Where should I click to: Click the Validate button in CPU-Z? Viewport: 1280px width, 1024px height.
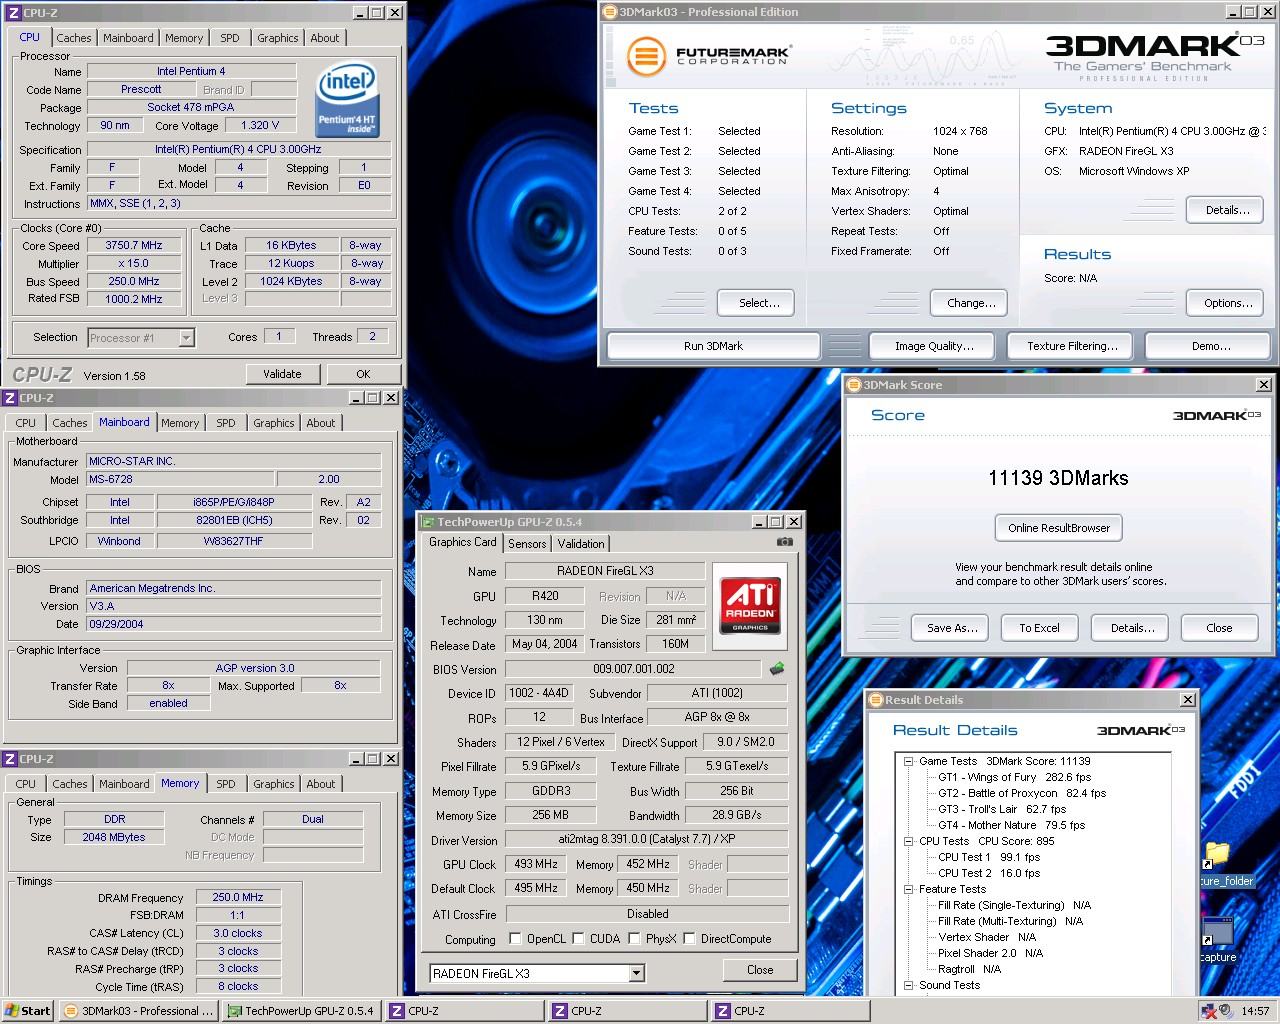pyautogui.click(x=282, y=374)
